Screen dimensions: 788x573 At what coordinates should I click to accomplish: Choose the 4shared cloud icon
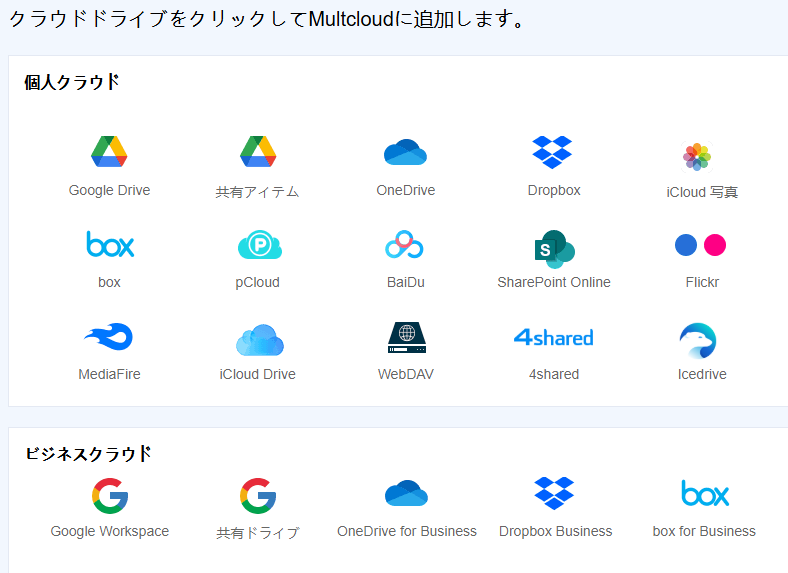click(x=553, y=338)
